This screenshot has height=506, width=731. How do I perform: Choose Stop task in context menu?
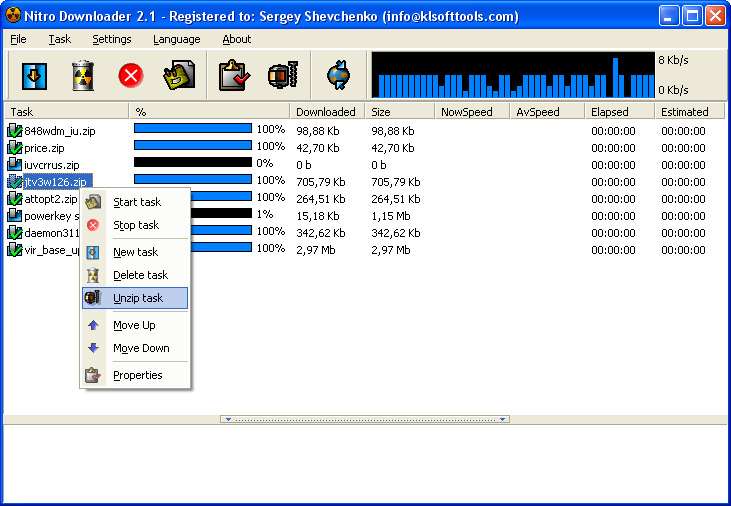(135, 225)
